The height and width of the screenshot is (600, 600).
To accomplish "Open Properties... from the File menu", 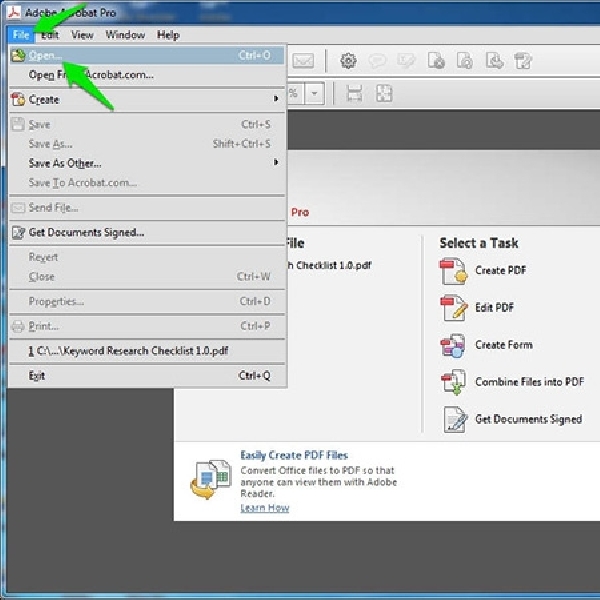I will (x=147, y=302).
